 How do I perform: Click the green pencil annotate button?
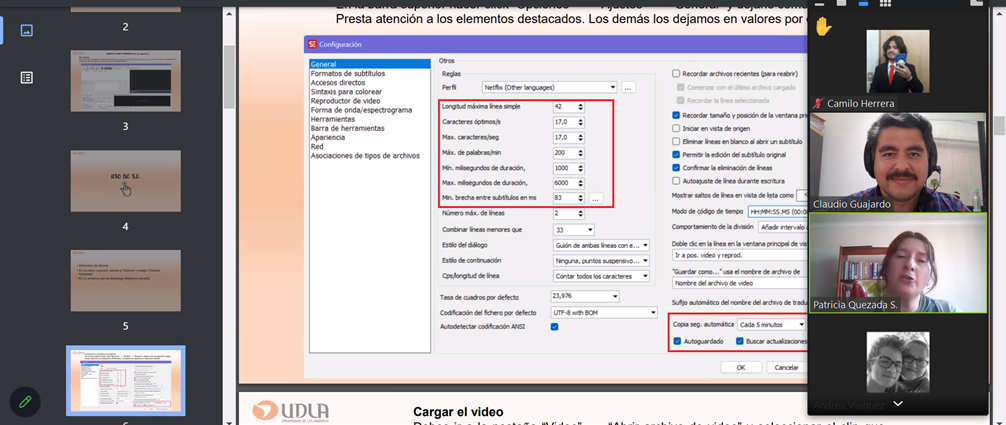(x=25, y=400)
